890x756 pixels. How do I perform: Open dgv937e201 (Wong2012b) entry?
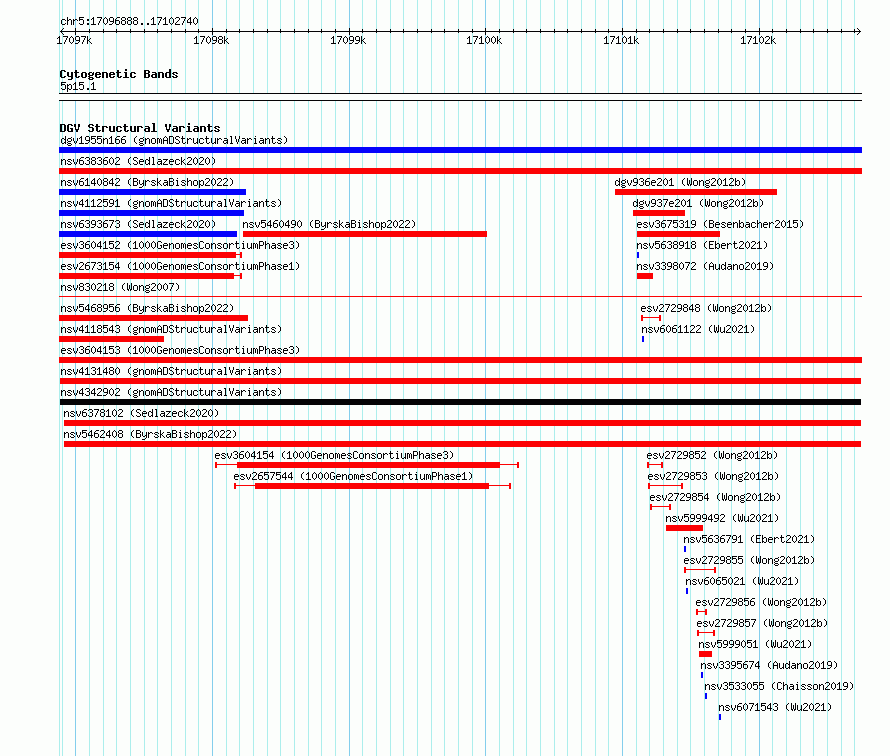pos(698,203)
